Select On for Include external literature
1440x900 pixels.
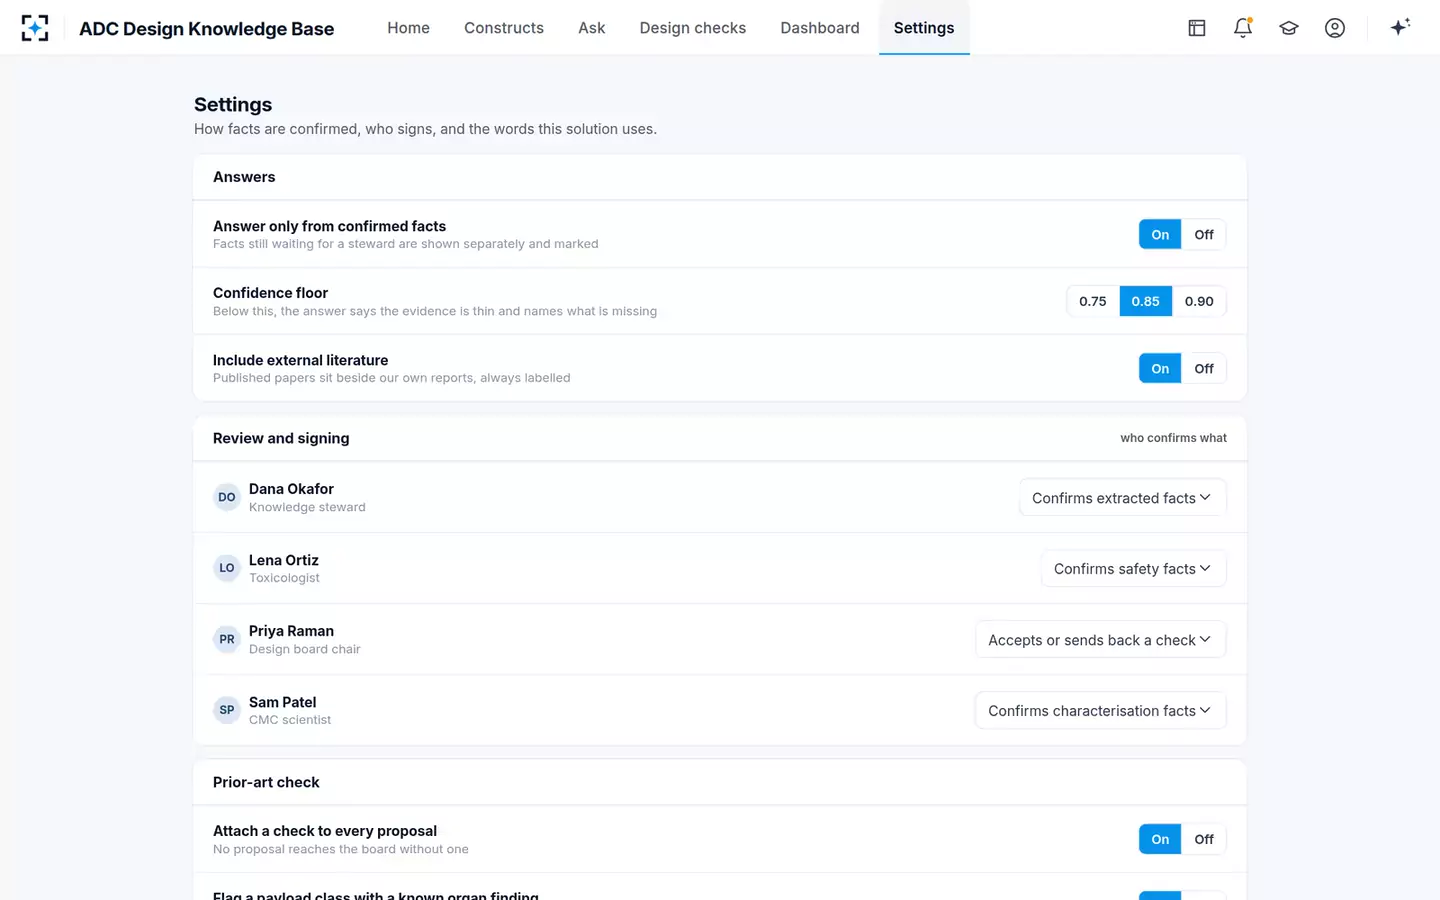point(1160,369)
